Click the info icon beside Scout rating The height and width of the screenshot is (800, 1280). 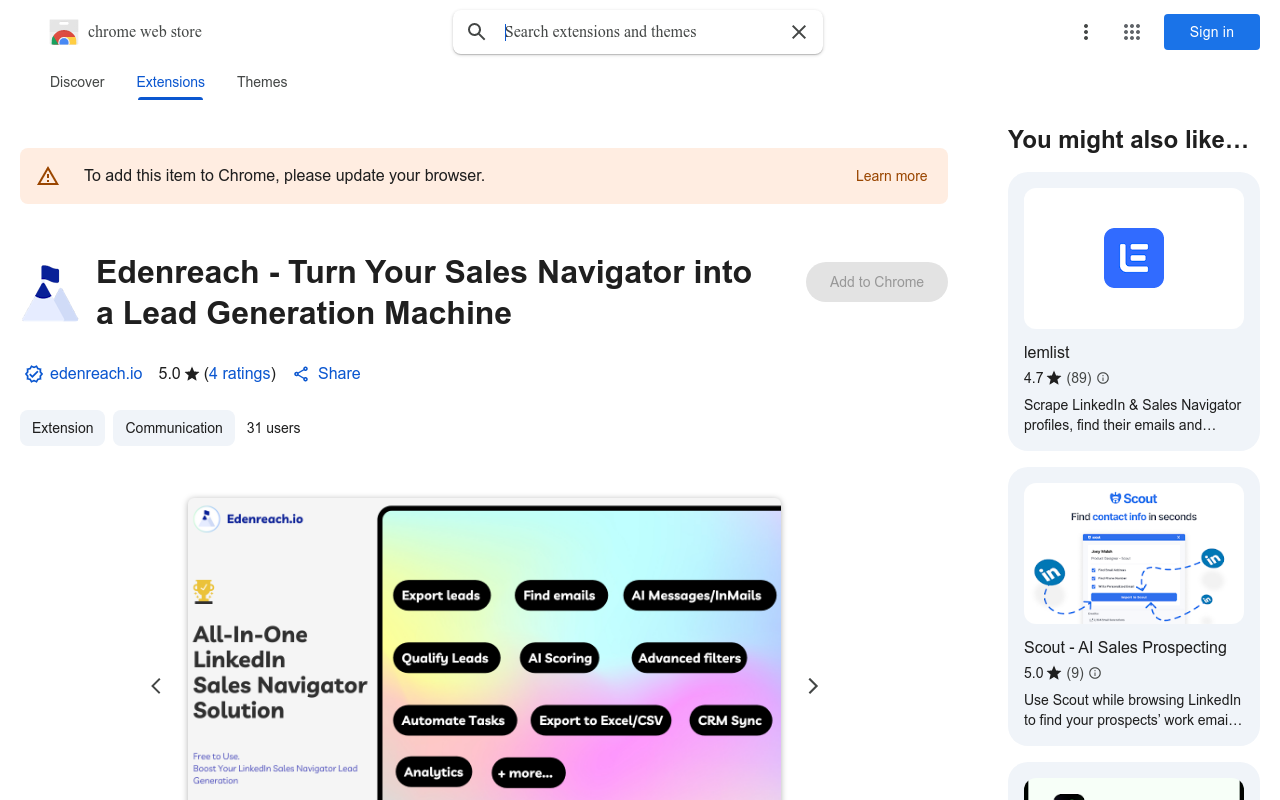pyautogui.click(x=1095, y=673)
